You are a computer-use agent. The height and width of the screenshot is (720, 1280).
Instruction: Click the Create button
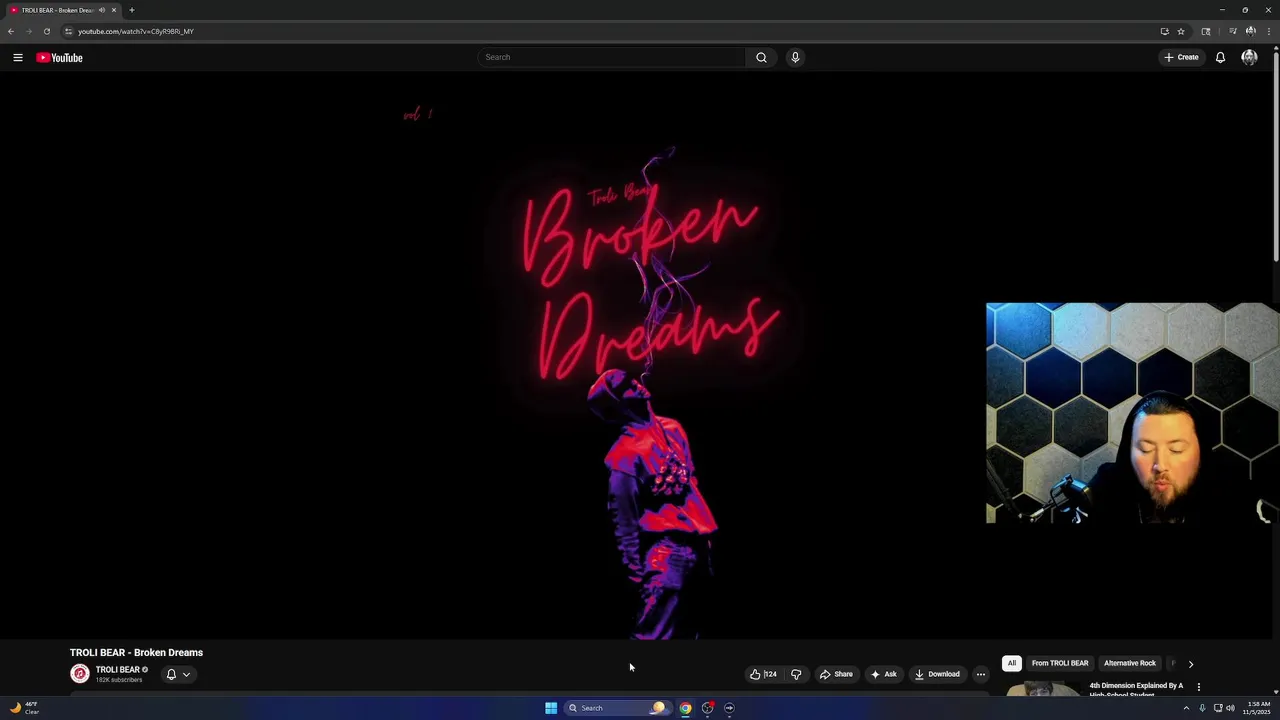[1181, 57]
